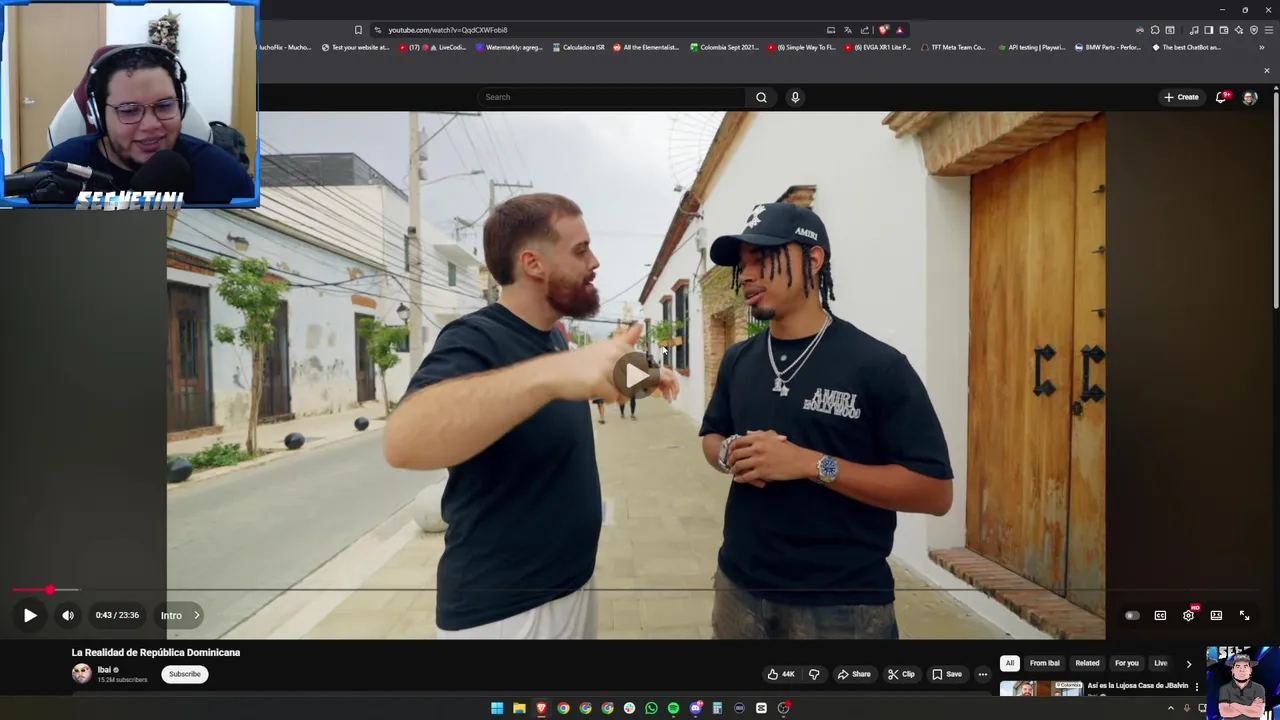Viewport: 1280px width, 720px height.
Task: Open File Explorer from the taskbar
Action: click(519, 708)
